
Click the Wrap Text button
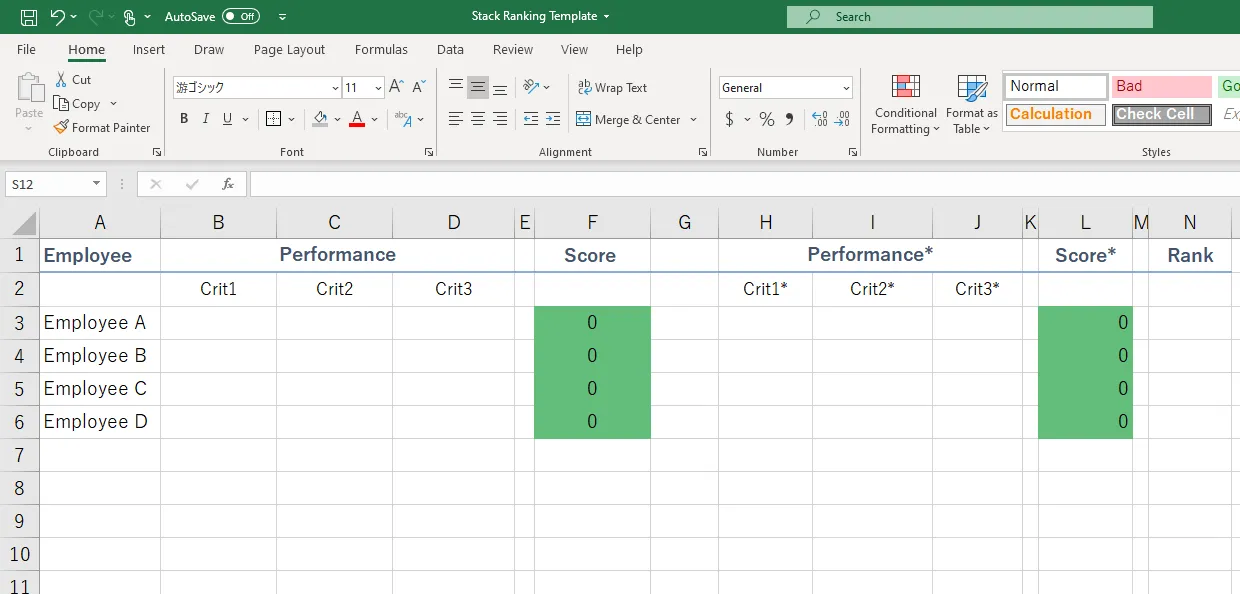click(x=612, y=88)
